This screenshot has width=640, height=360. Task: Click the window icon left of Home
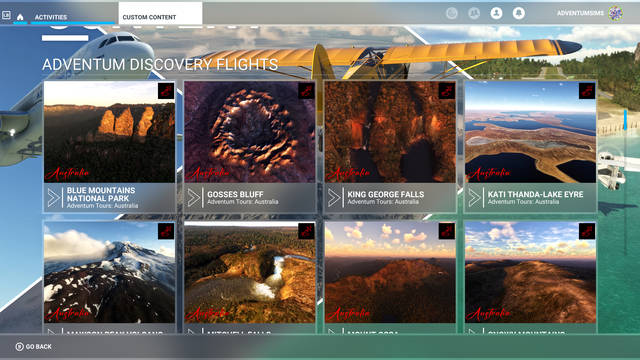coord(6,16)
